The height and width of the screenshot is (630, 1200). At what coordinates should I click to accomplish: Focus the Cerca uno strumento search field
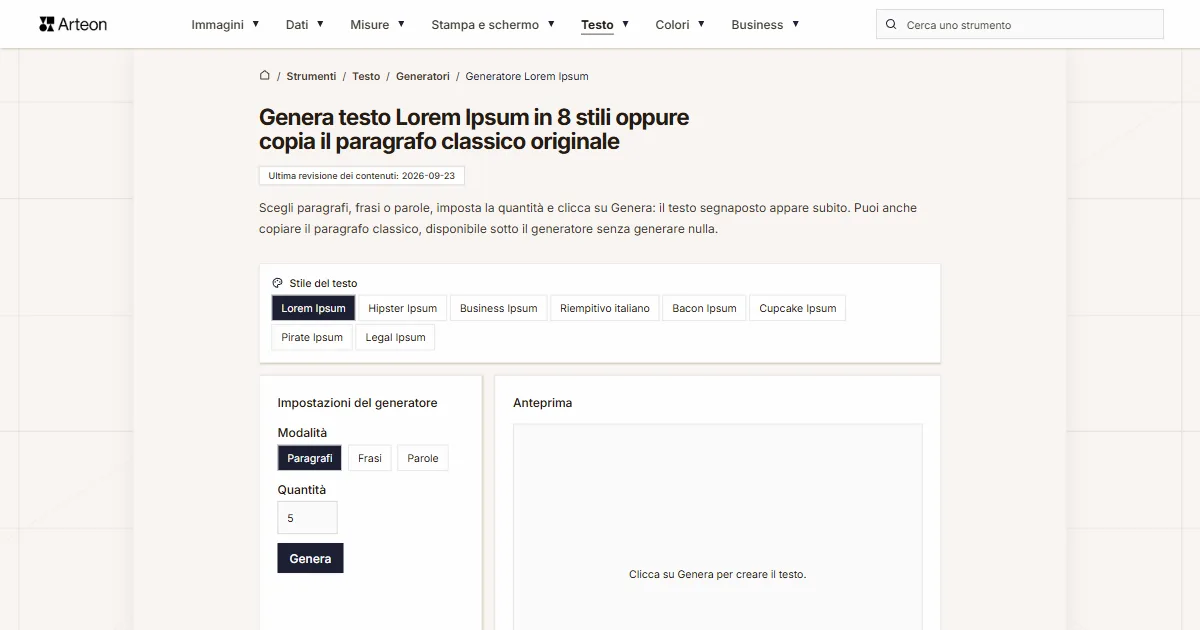tap(1020, 24)
